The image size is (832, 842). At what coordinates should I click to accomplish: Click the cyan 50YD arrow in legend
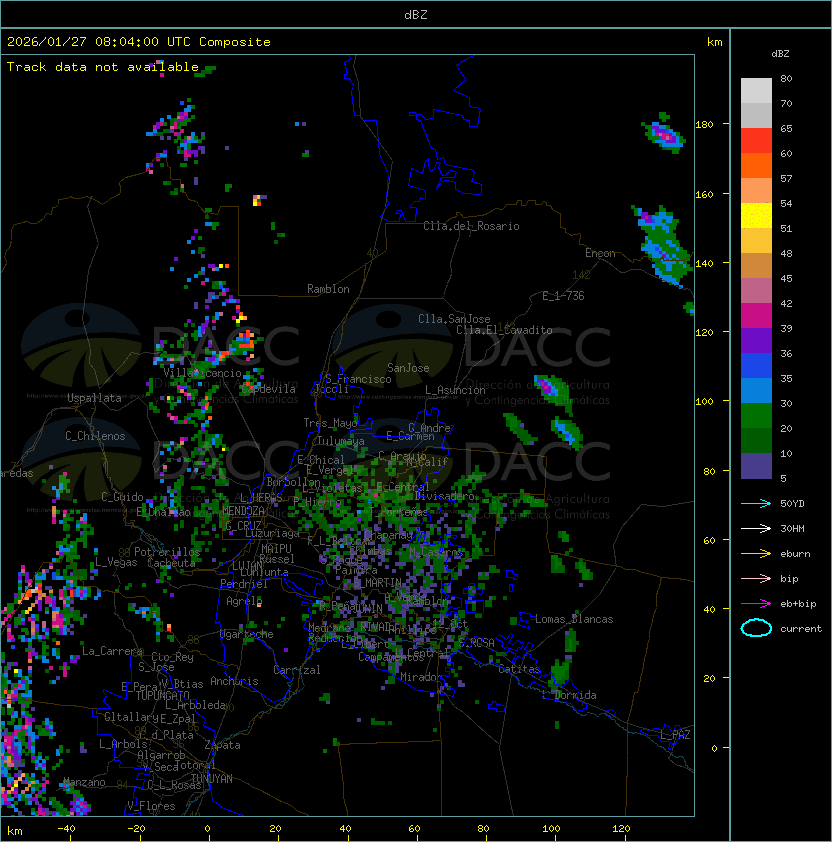point(756,503)
